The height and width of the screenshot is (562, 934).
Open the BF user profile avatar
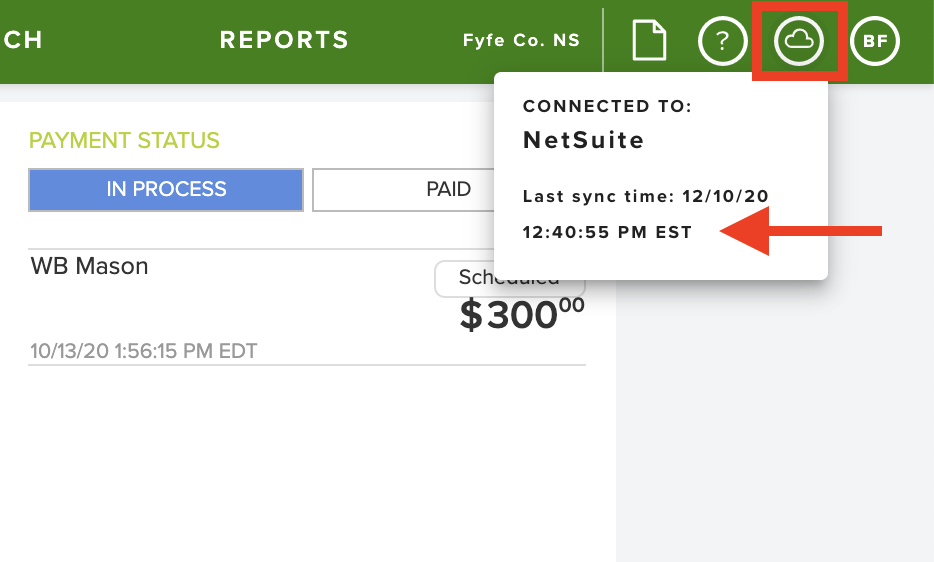(x=874, y=41)
